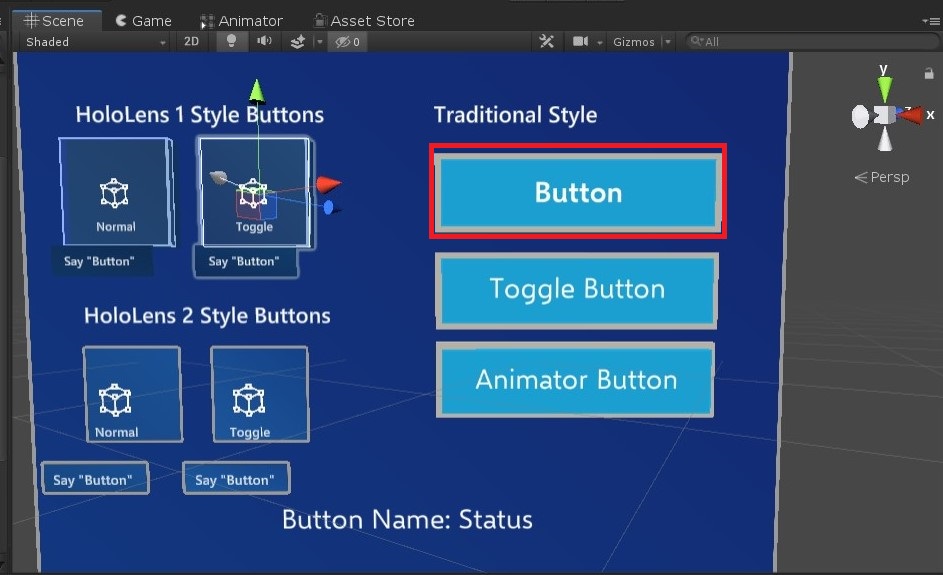Click the Persp projection label
The image size is (943, 575).
point(882,177)
